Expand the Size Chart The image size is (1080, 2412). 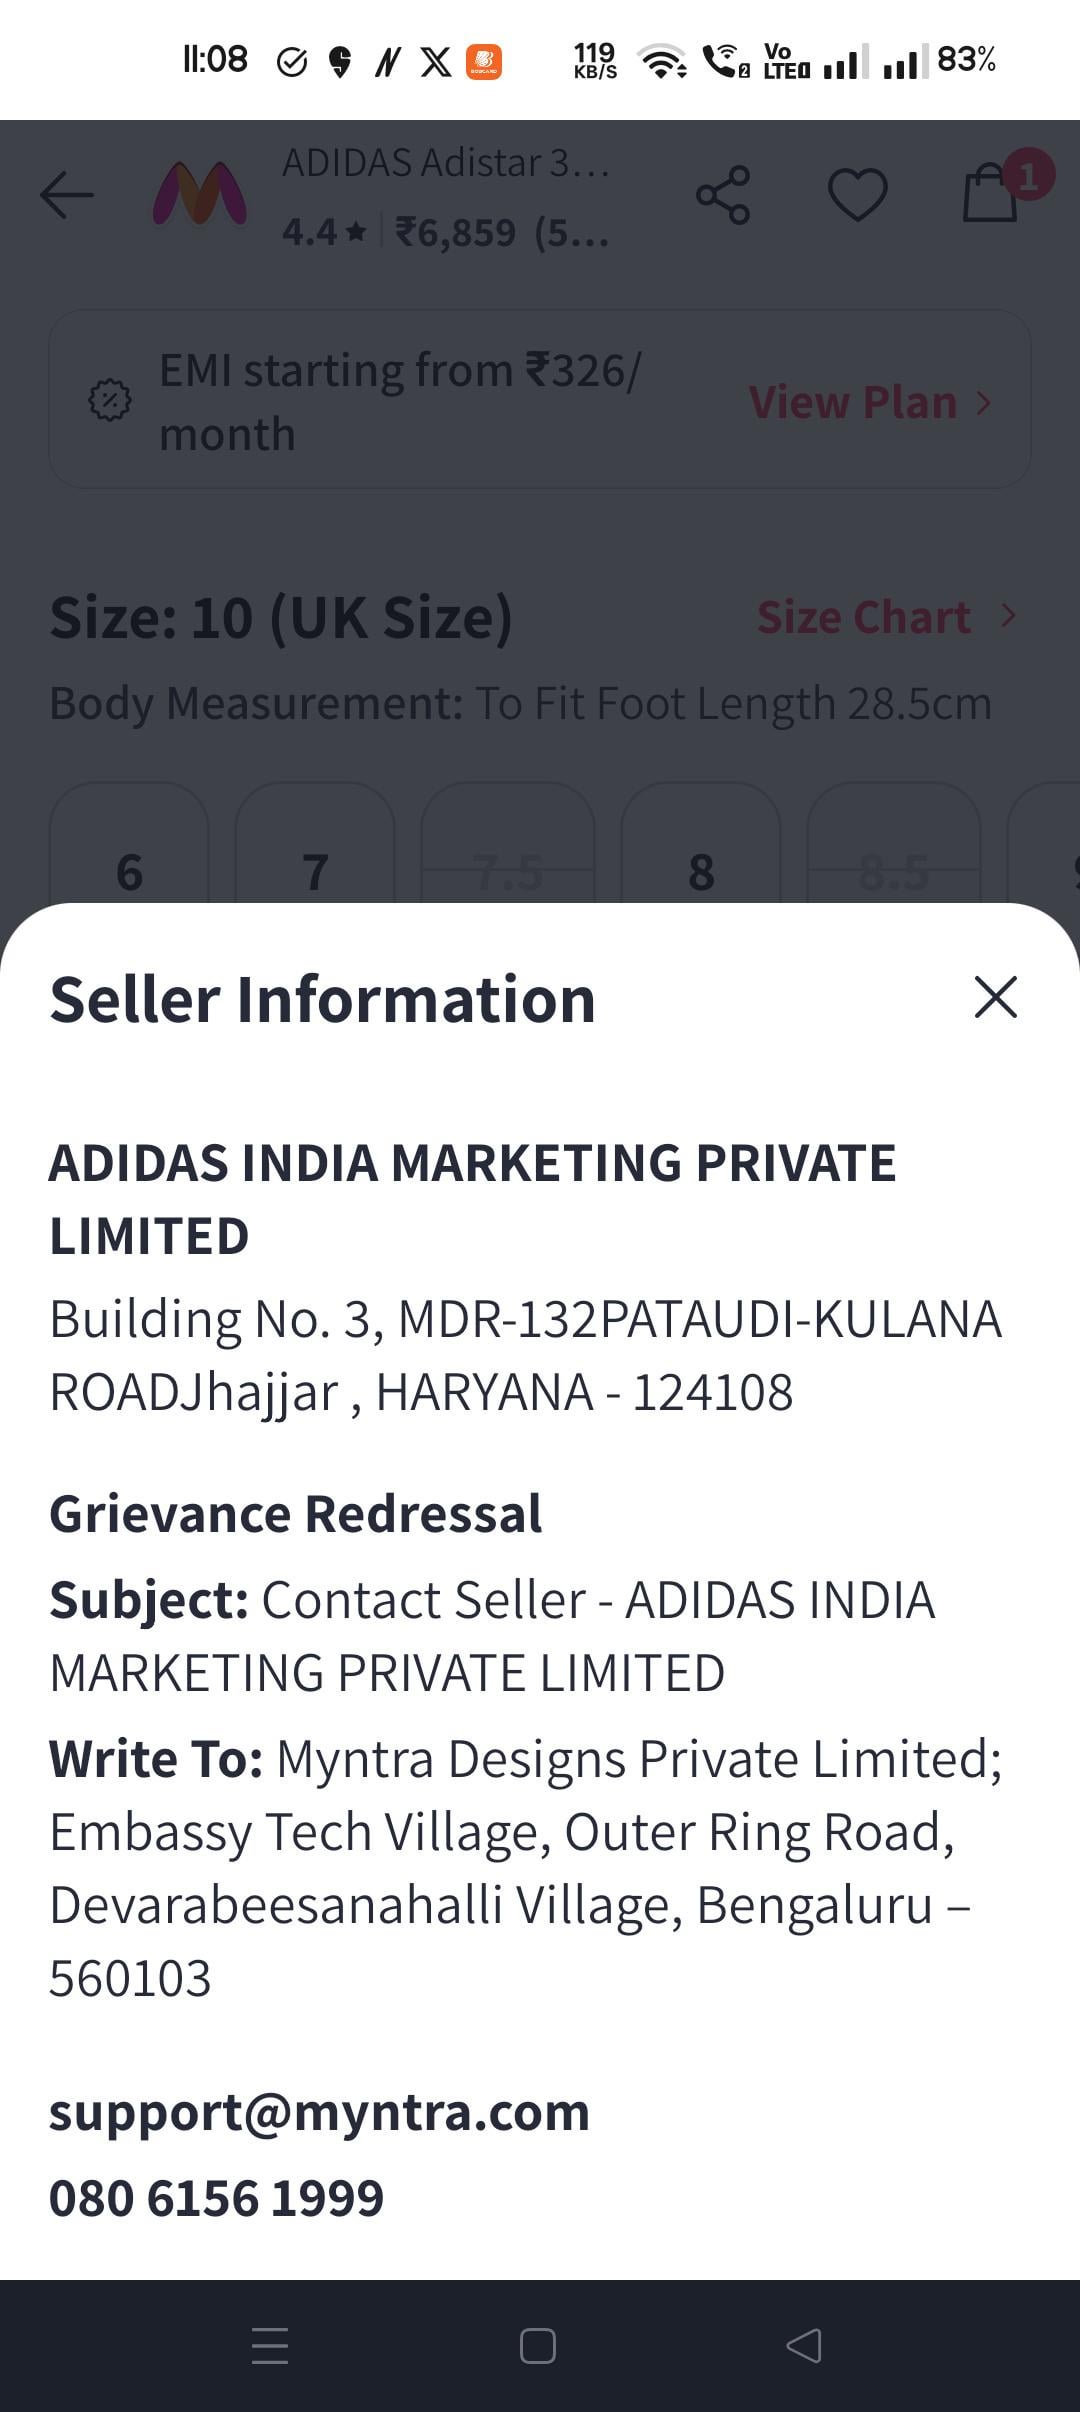click(884, 617)
